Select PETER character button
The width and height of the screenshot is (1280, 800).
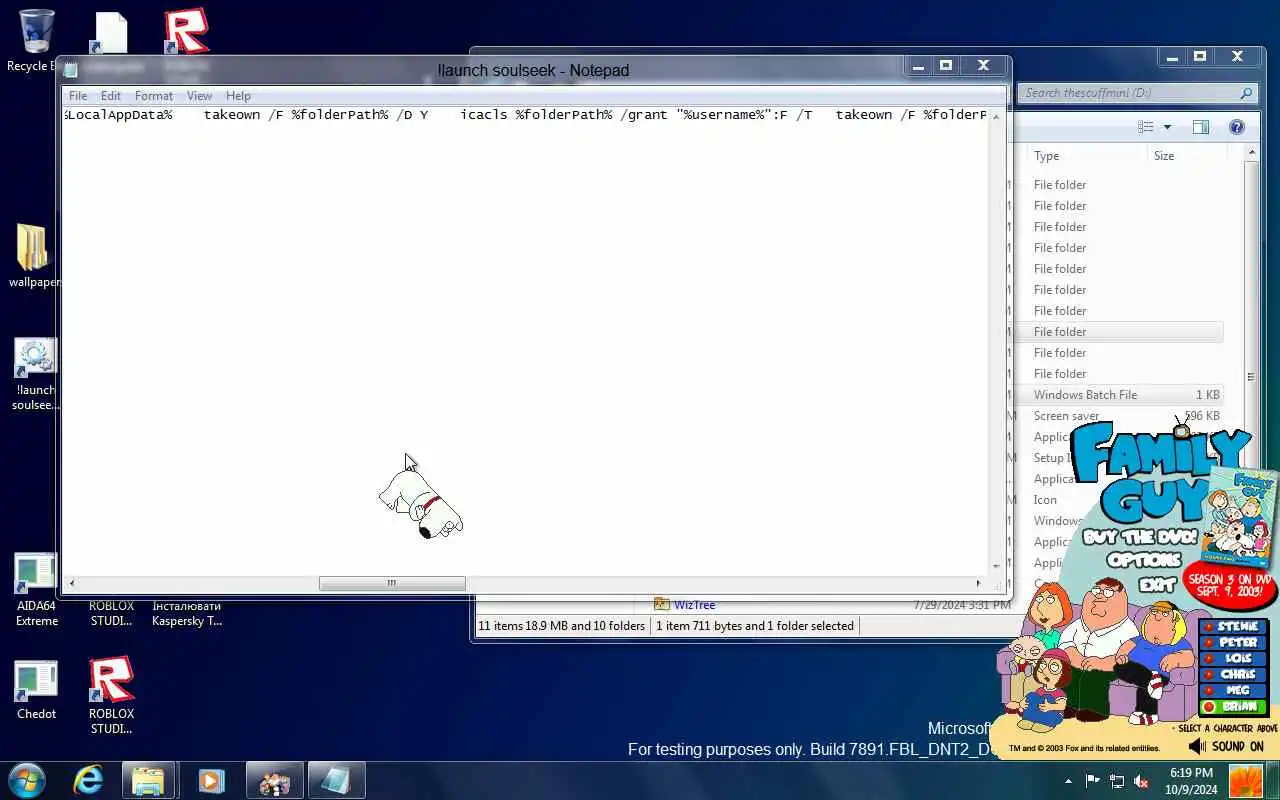[1233, 643]
